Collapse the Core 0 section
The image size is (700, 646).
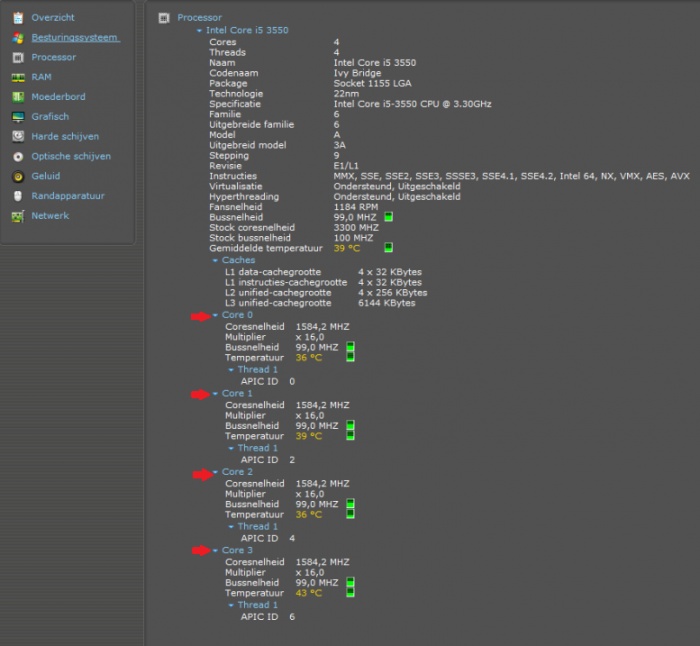click(215, 315)
